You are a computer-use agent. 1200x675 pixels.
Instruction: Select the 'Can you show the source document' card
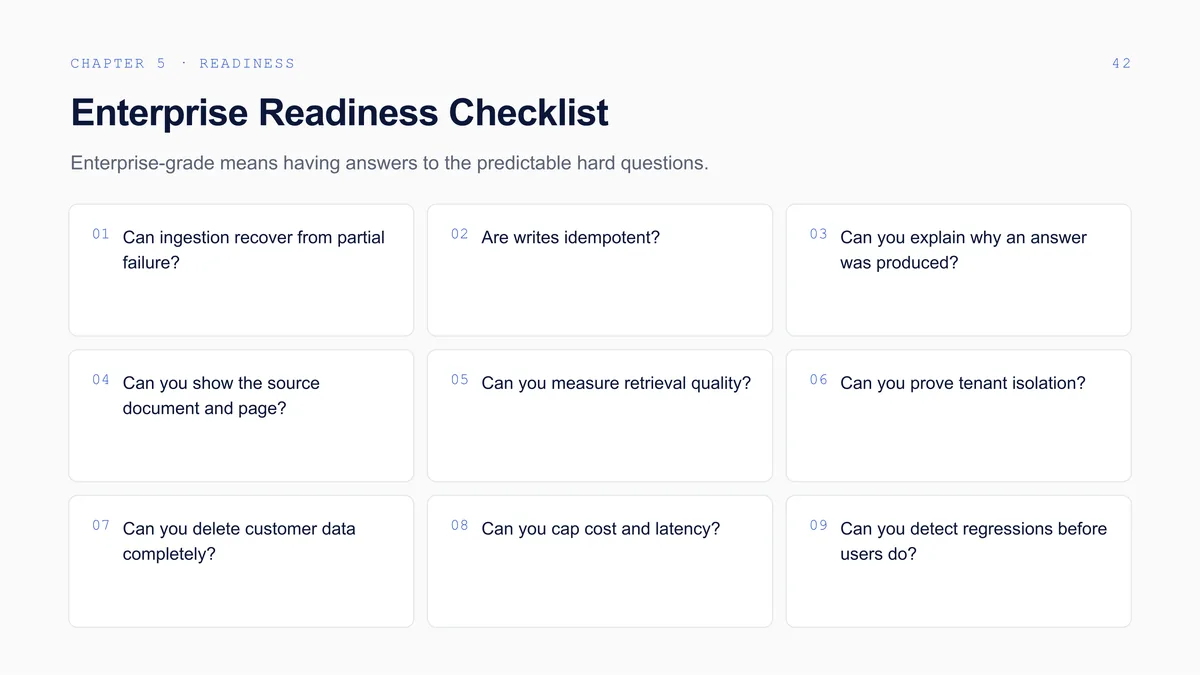(241, 416)
